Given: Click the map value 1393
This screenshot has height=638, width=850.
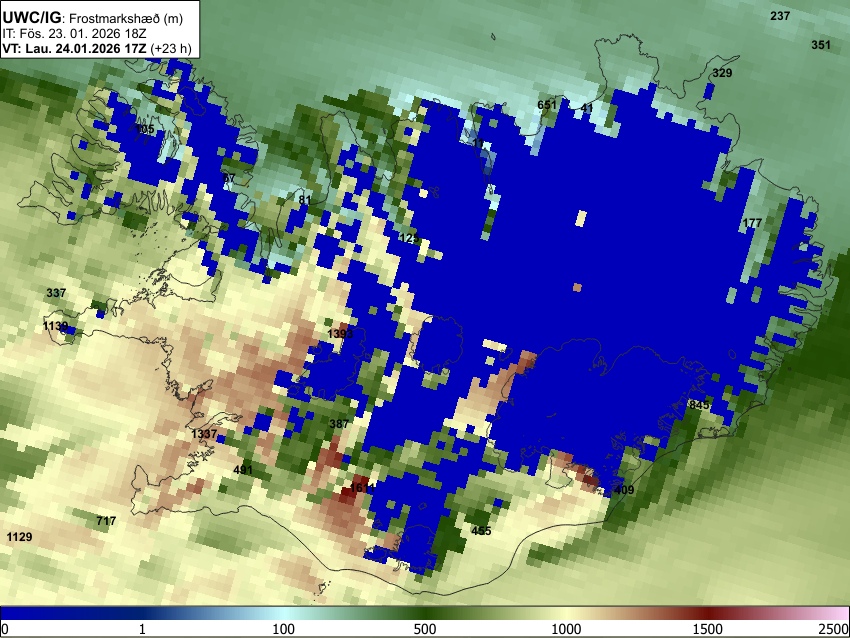Looking at the screenshot, I should pyautogui.click(x=340, y=333).
